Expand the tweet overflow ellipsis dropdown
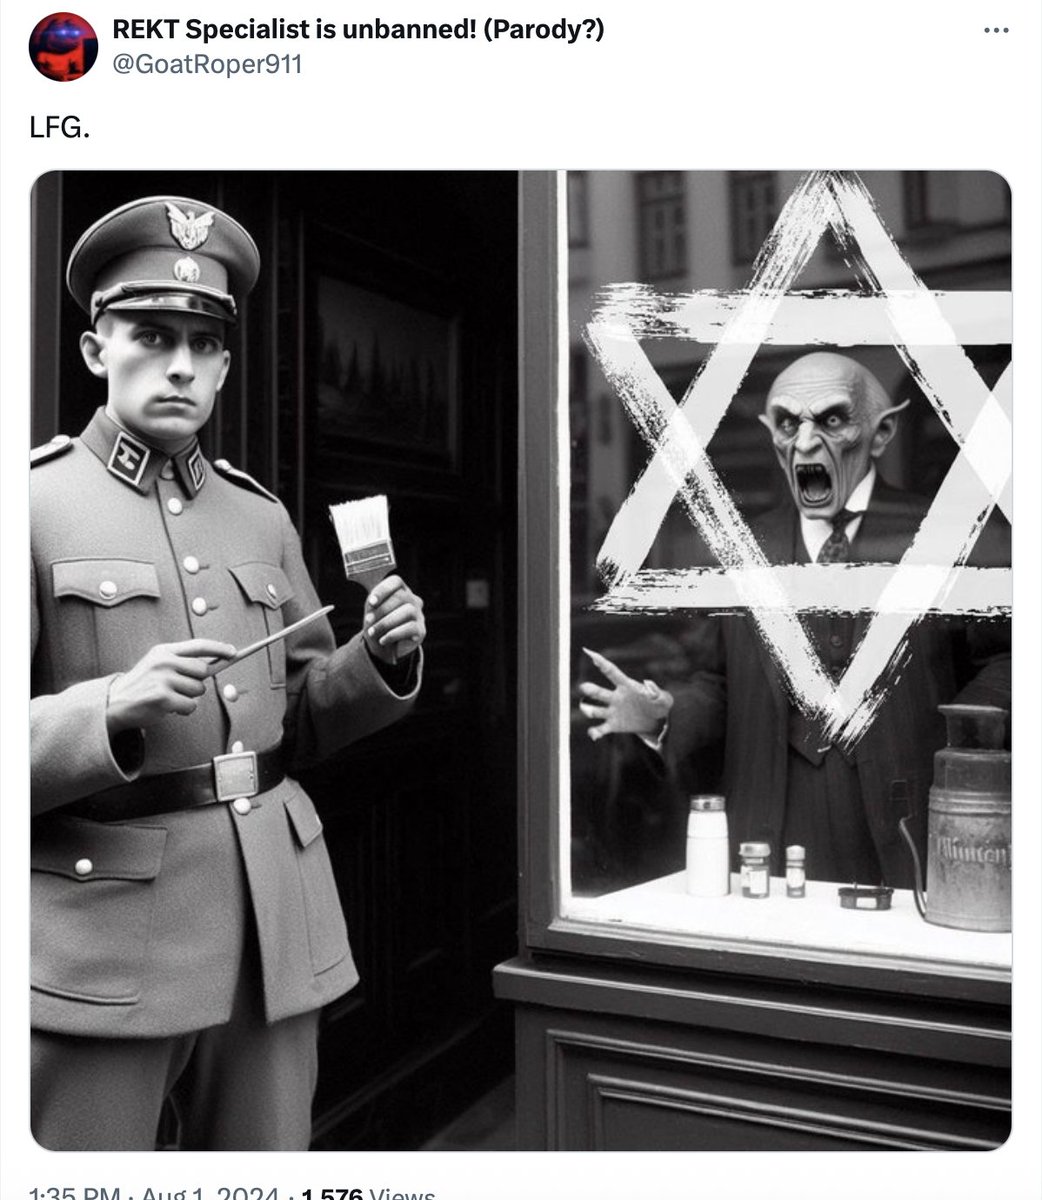This screenshot has width=1042, height=1200. tap(996, 31)
